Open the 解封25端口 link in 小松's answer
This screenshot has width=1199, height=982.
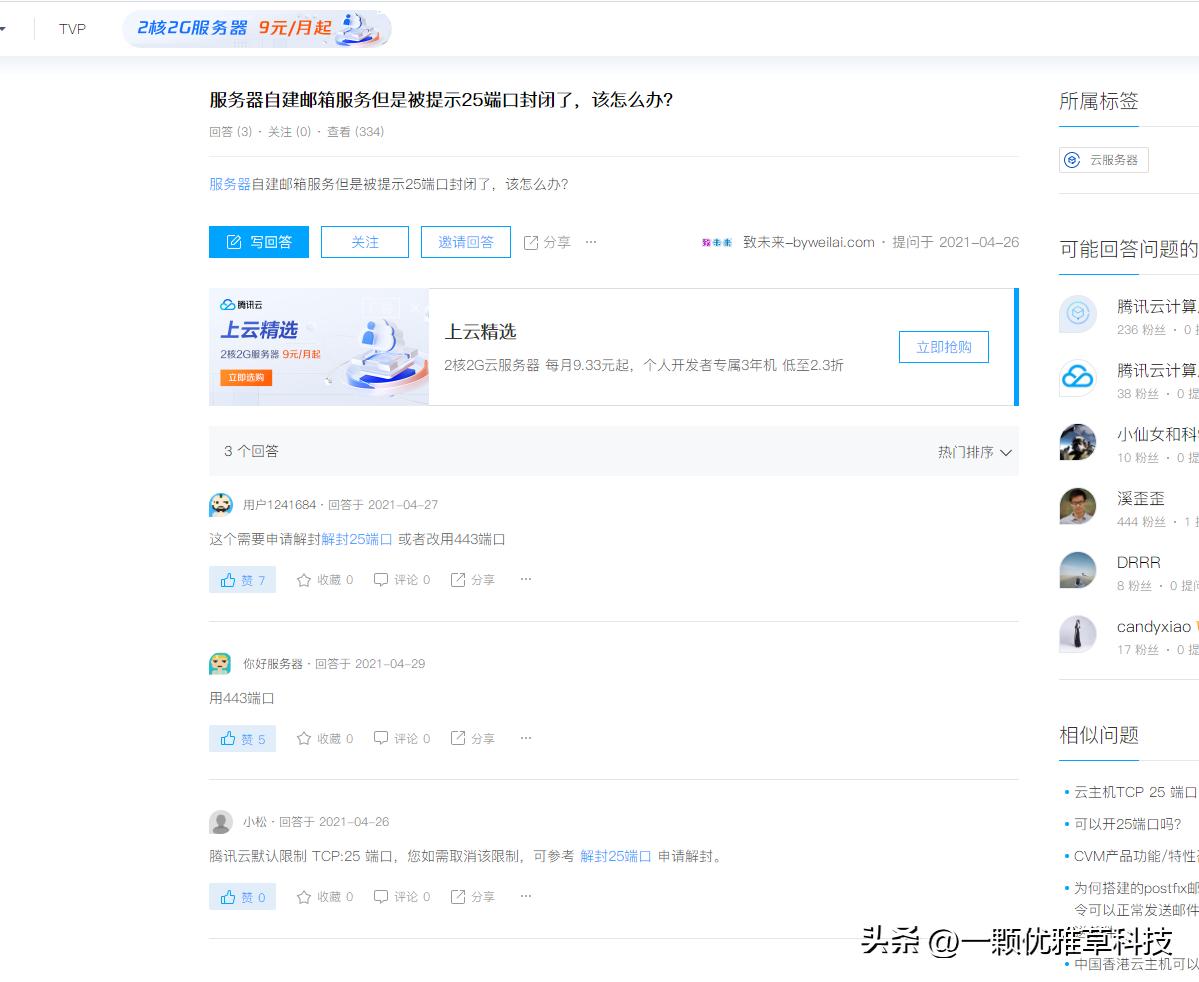coord(617,856)
